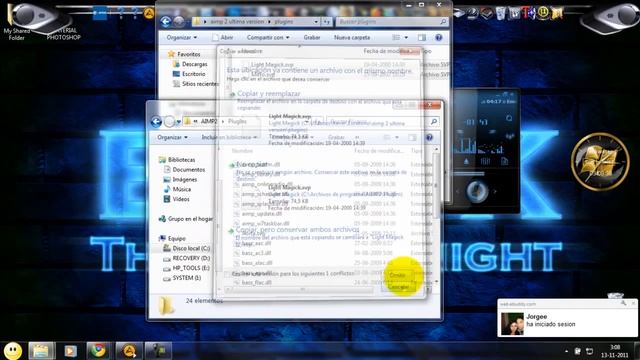Open the My Shared Folder desktop icon
Image resolution: width=640 pixels, height=360 pixels.
(x=18, y=22)
